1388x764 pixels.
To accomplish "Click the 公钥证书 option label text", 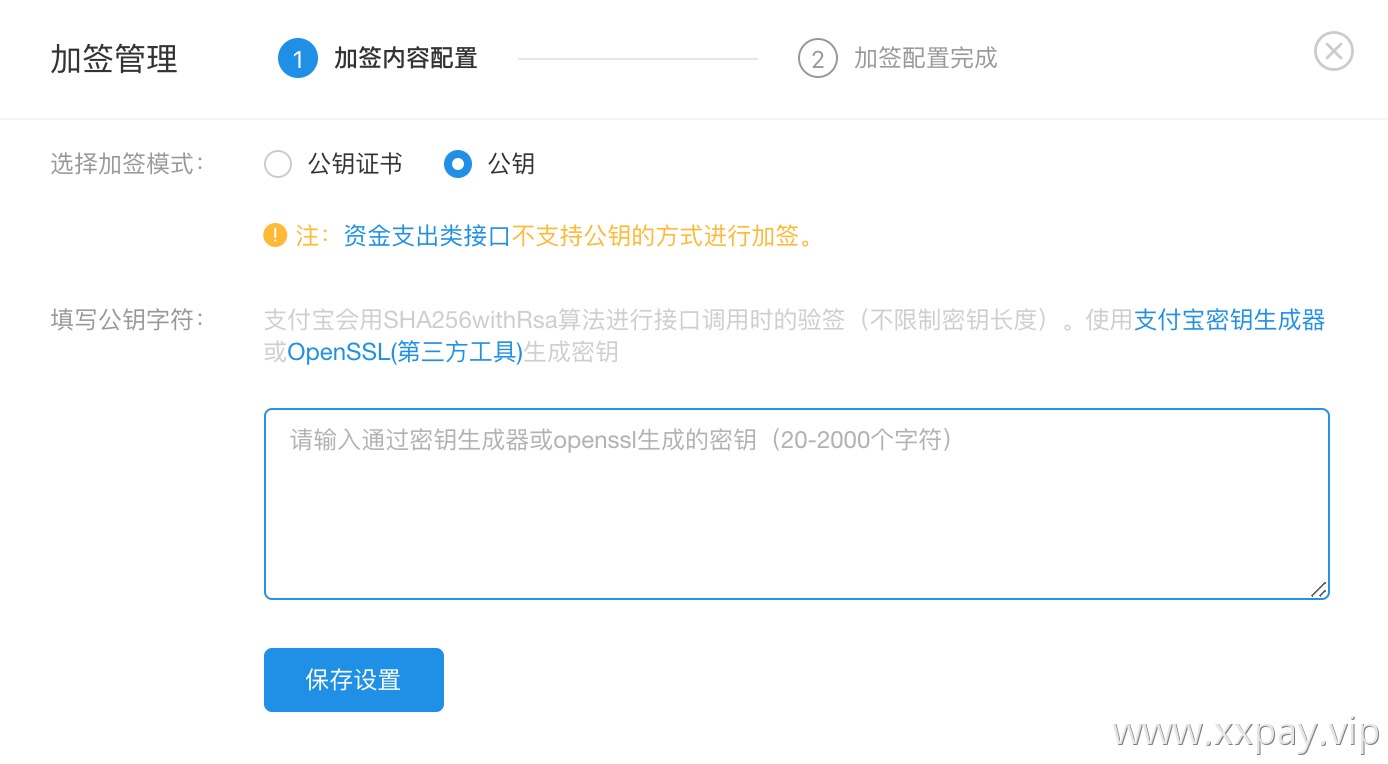I will (355, 164).
